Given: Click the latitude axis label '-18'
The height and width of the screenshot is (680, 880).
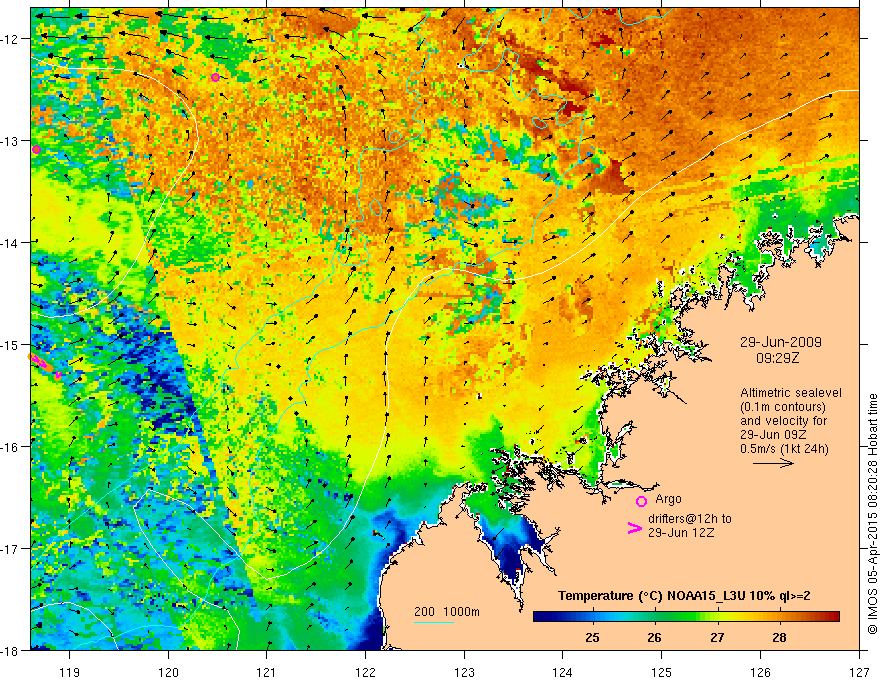Looking at the screenshot, I should point(10,650).
